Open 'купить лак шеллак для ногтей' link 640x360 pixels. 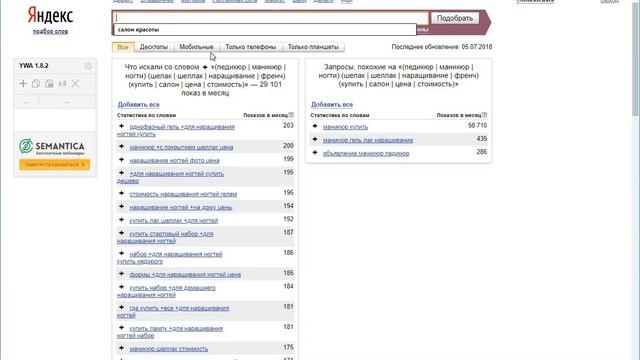173,221
